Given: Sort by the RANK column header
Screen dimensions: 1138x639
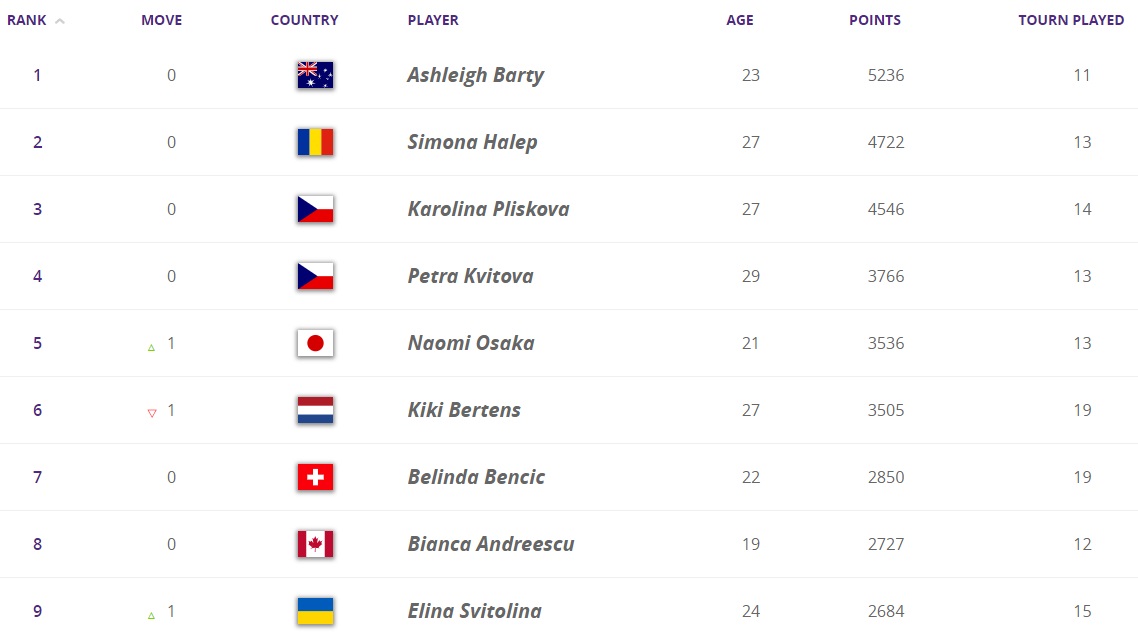Looking at the screenshot, I should point(27,20).
